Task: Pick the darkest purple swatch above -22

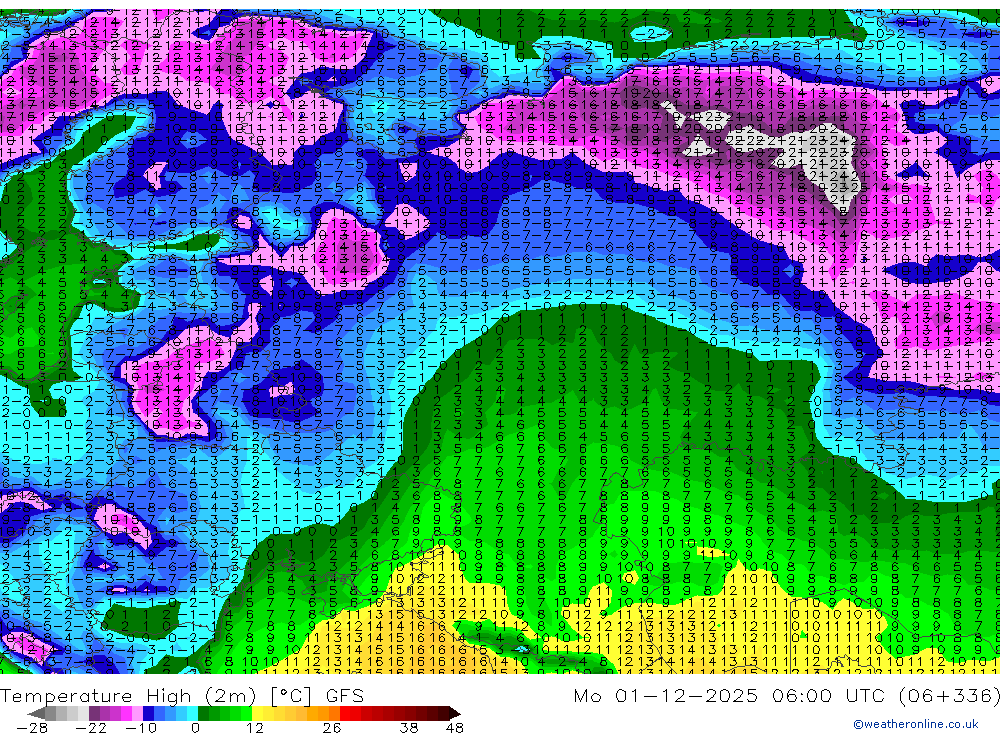Action: (94, 714)
